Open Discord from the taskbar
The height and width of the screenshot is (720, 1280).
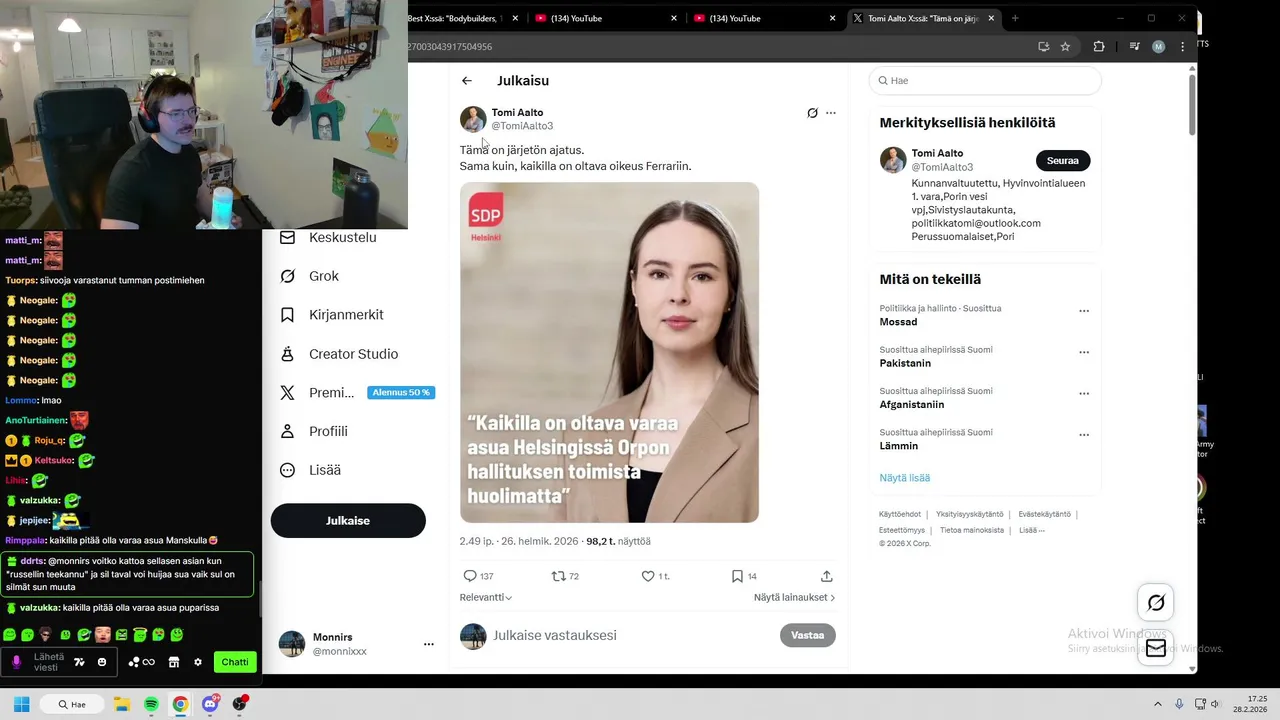(210, 704)
